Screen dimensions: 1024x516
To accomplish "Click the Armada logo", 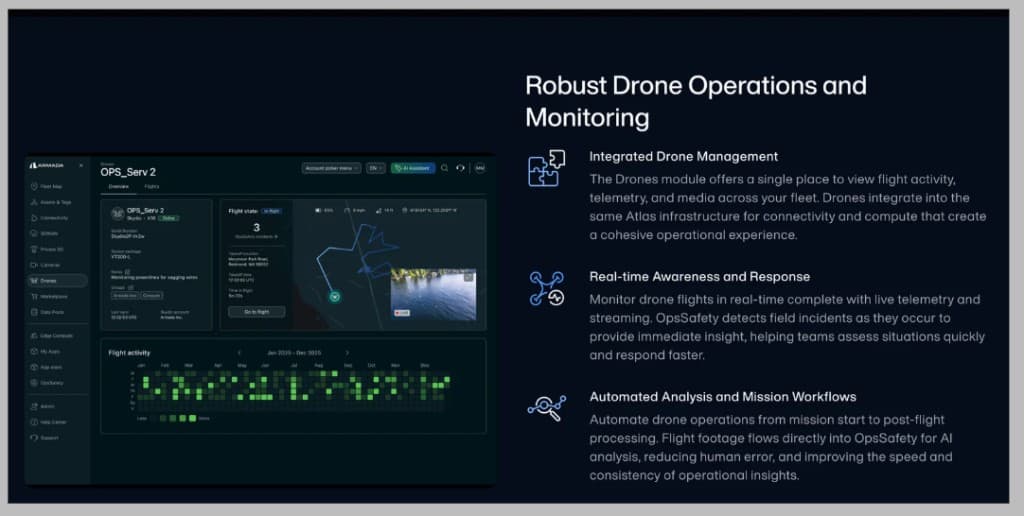I will pos(46,165).
